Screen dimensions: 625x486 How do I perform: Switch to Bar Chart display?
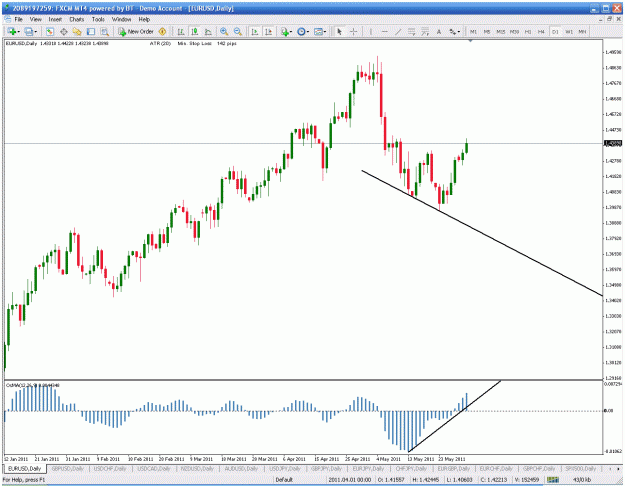coord(181,31)
